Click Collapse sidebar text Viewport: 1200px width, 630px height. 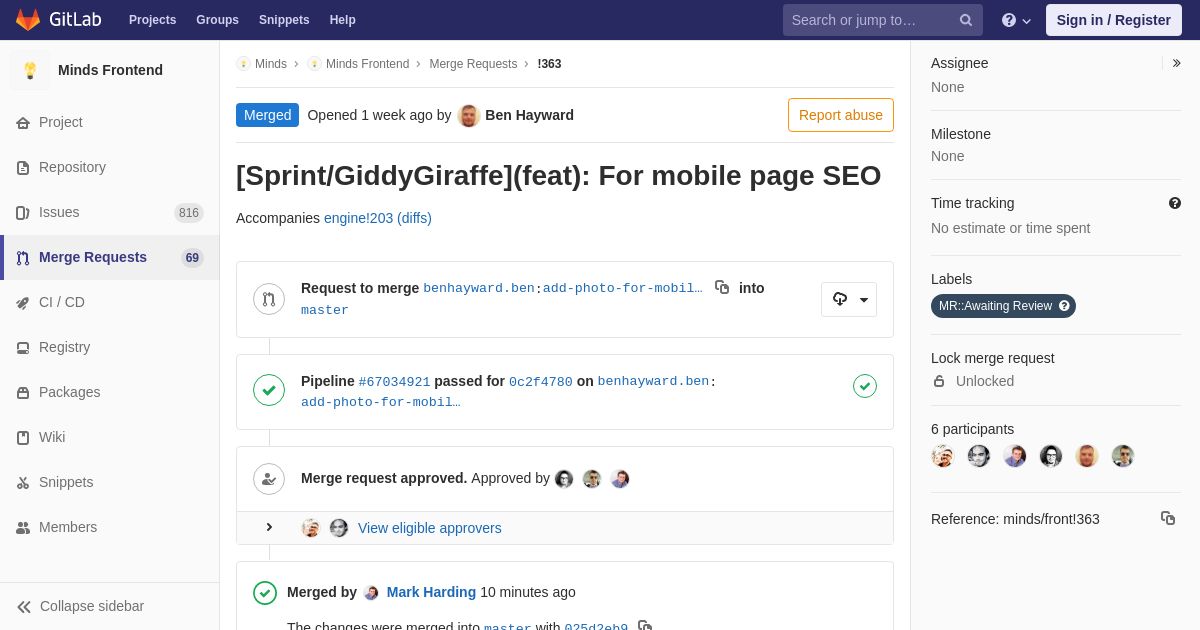(x=92, y=606)
